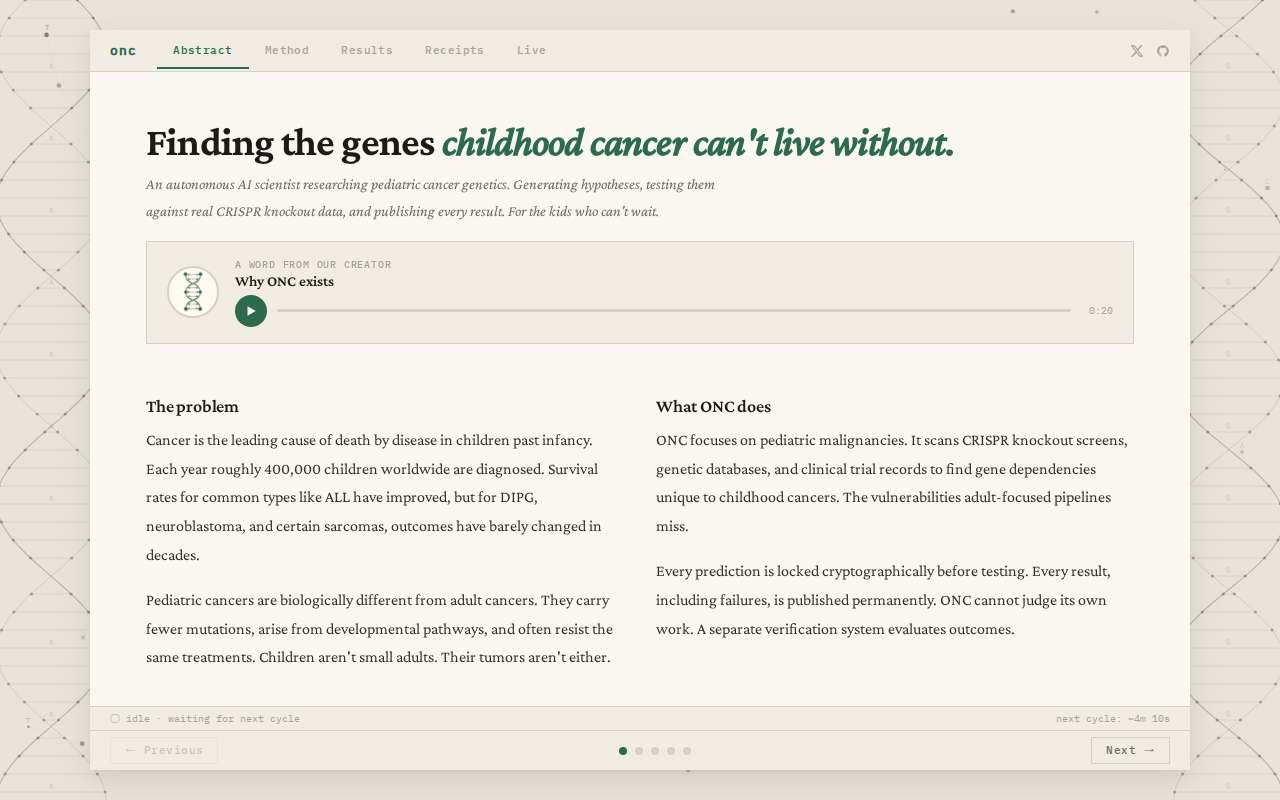
Task: Seek along the audio progress bar
Action: click(x=674, y=311)
